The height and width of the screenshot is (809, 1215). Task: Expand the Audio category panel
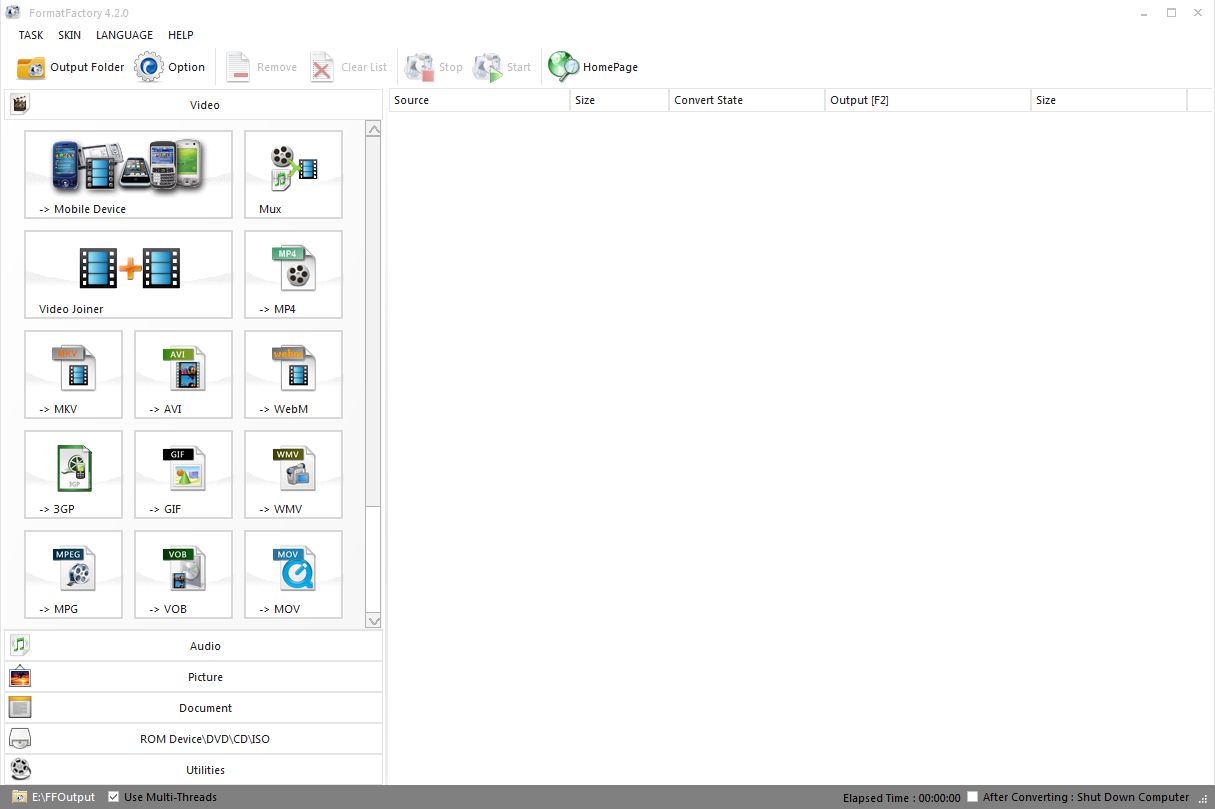click(x=193, y=646)
